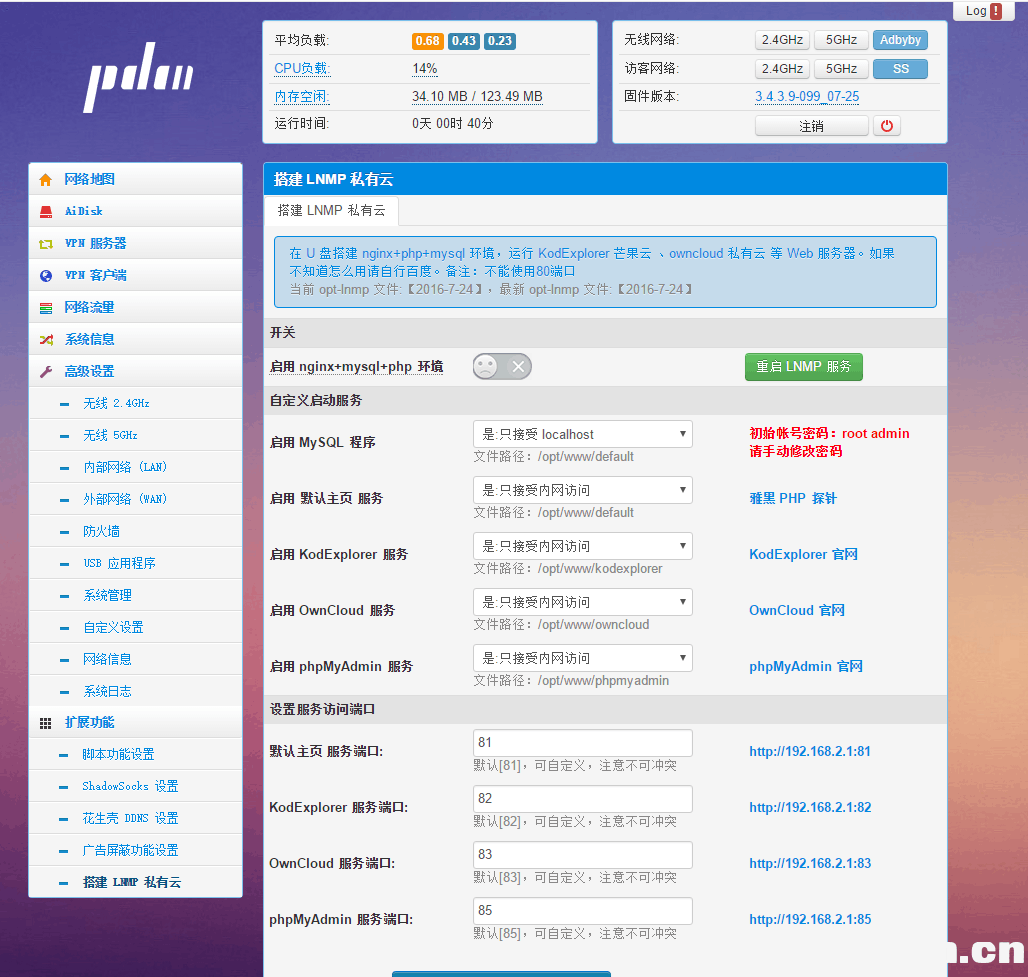Image resolution: width=1028 pixels, height=977 pixels.
Task: Collapse the 高级设置 menu section
Action: point(136,371)
